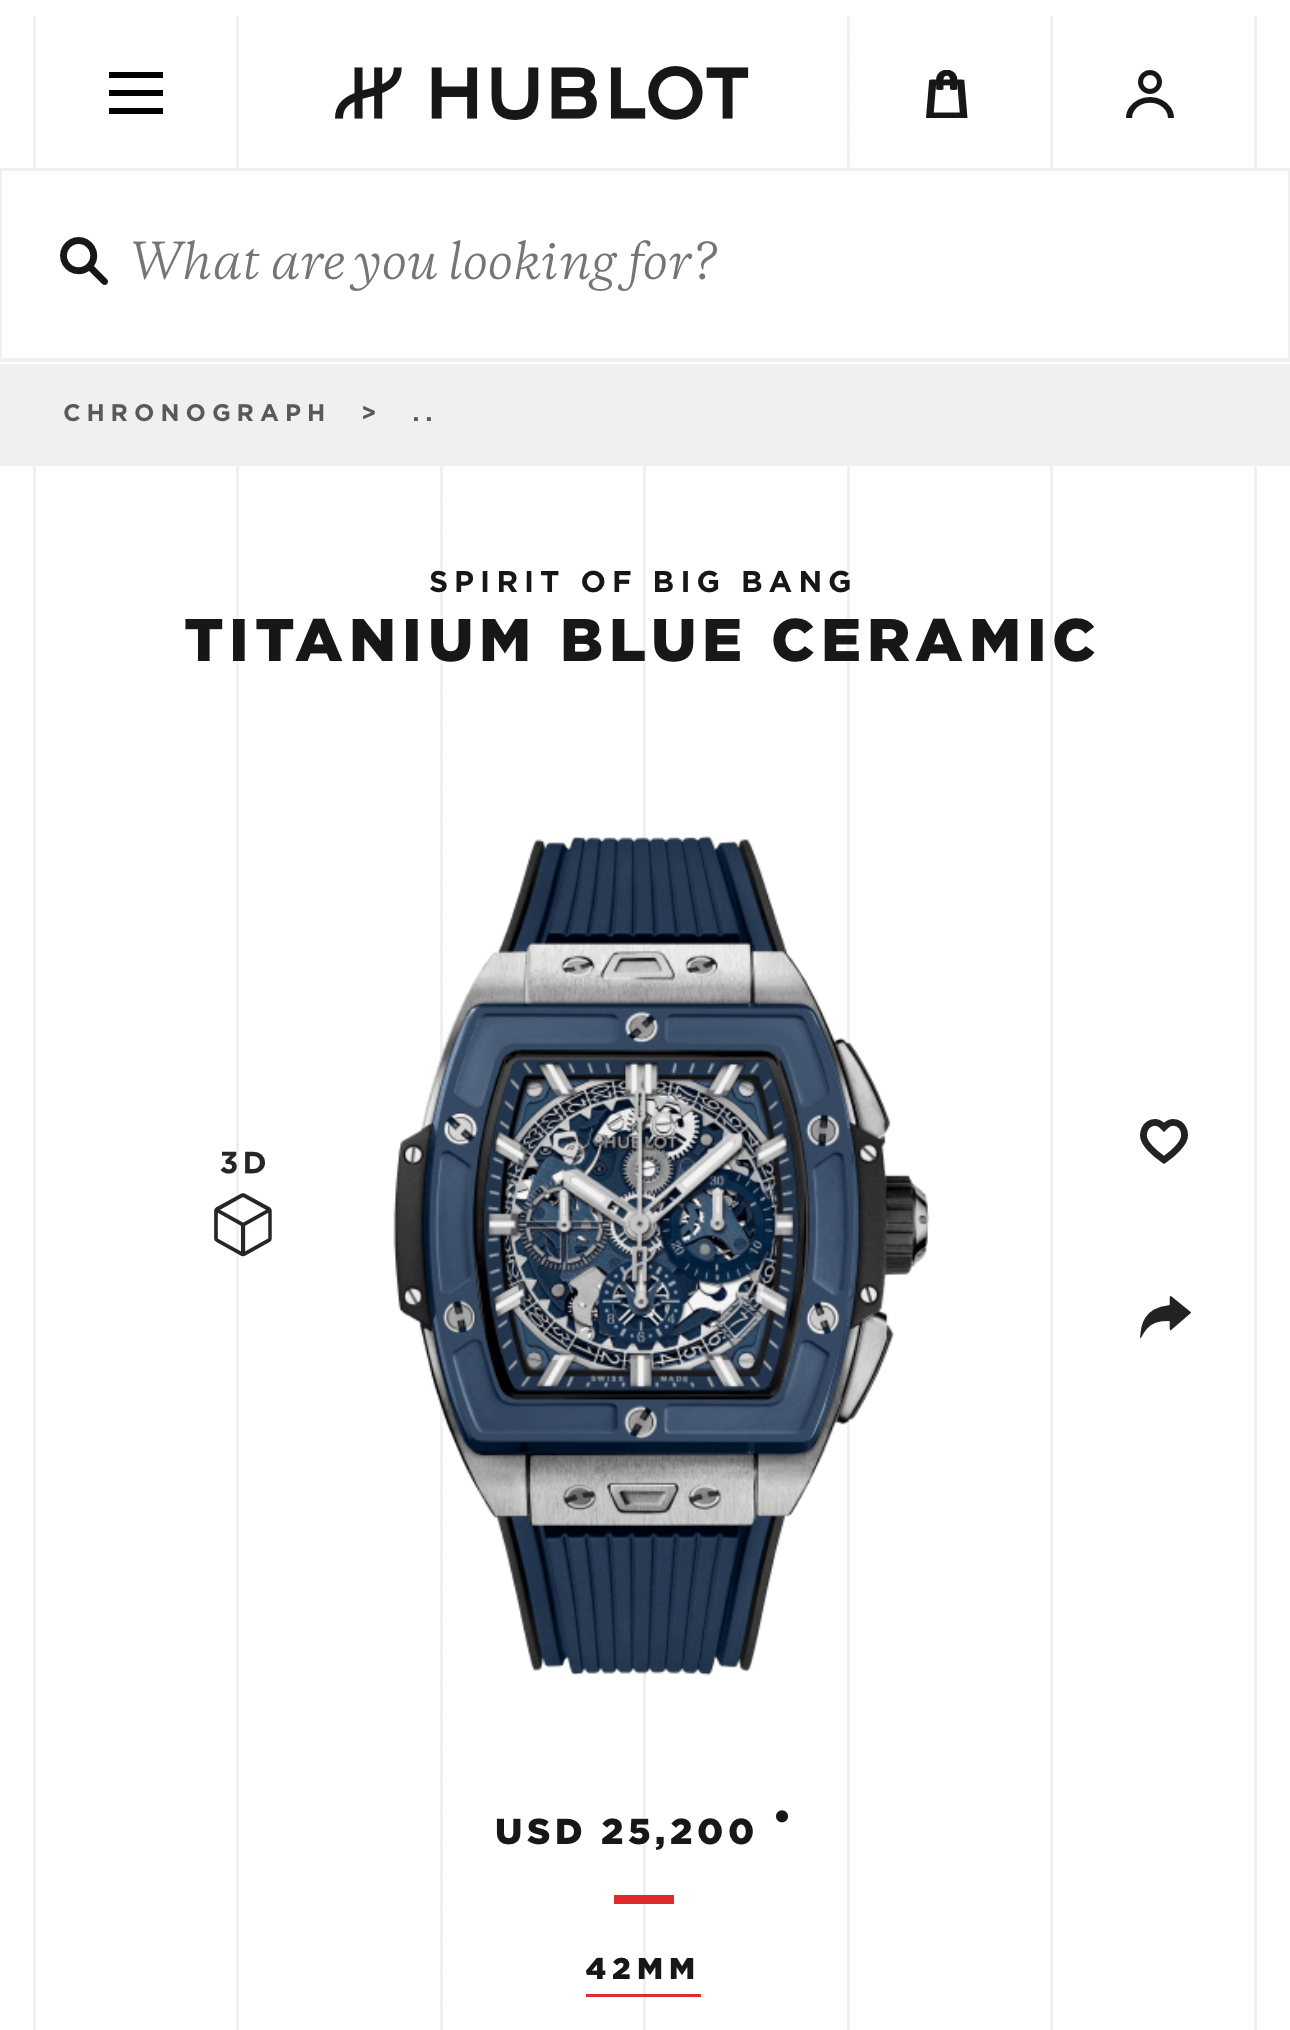1290x2030 pixels.
Task: Open the user account icon
Action: (x=1150, y=94)
